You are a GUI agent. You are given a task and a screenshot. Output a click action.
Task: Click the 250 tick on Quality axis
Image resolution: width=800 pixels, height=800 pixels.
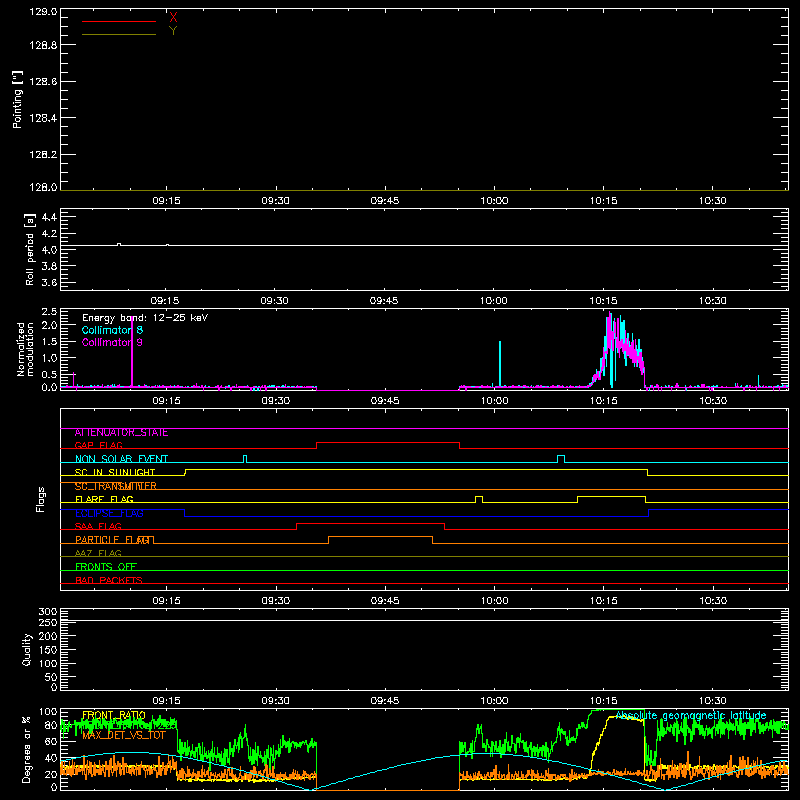click(48, 623)
